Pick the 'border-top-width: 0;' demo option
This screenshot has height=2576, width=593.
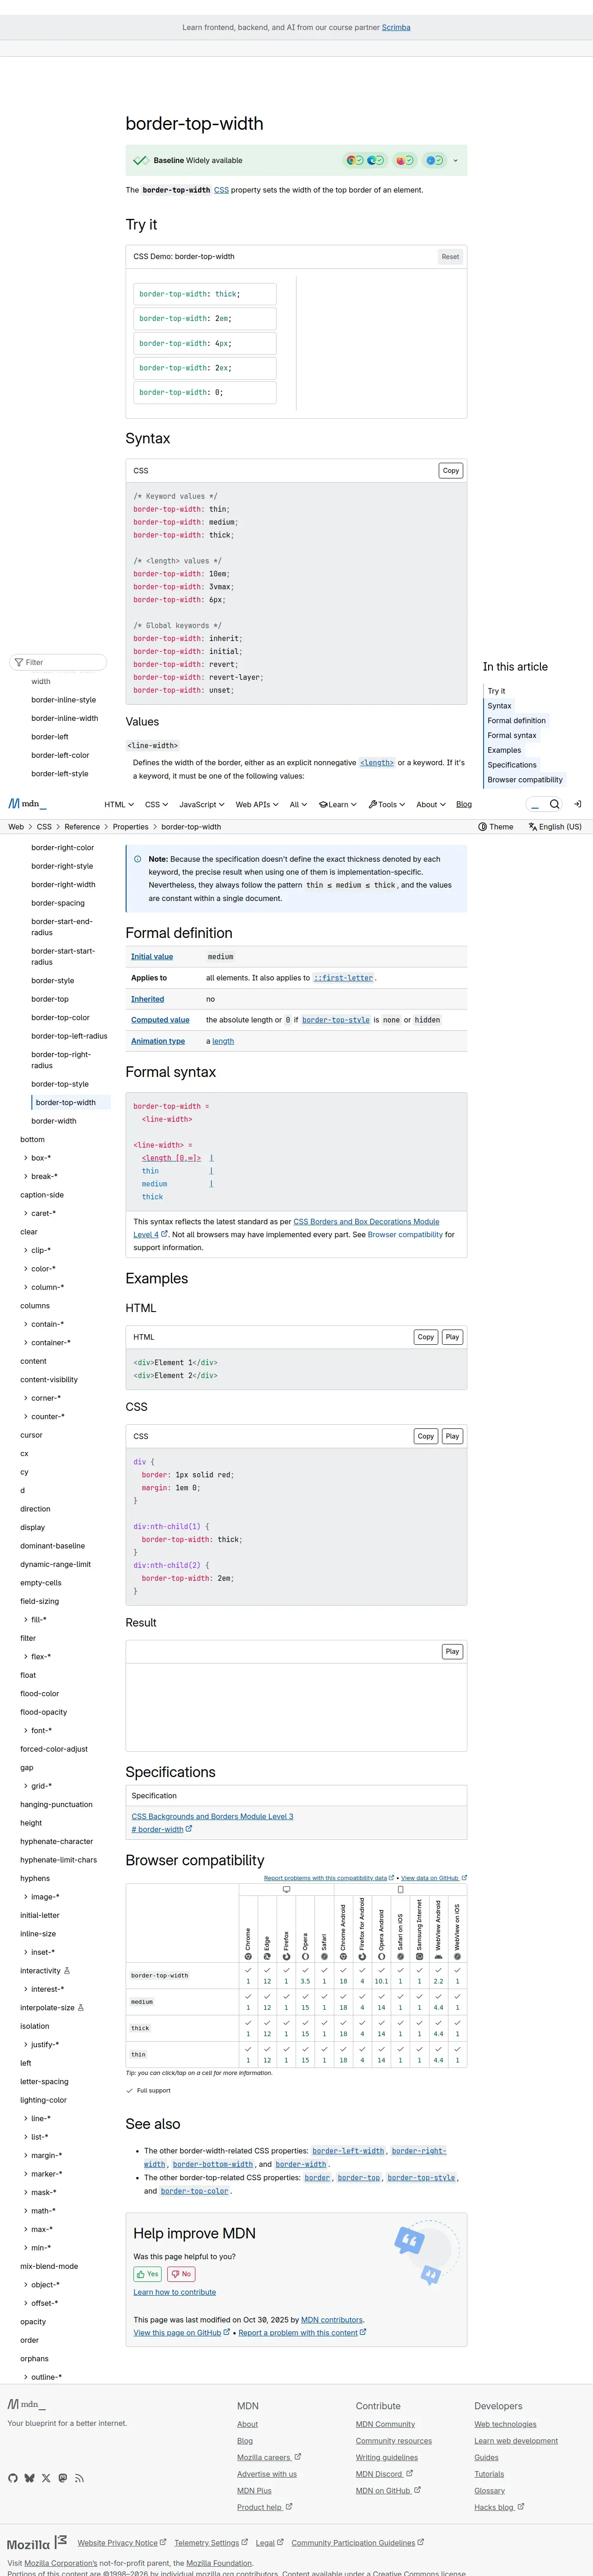click(205, 392)
